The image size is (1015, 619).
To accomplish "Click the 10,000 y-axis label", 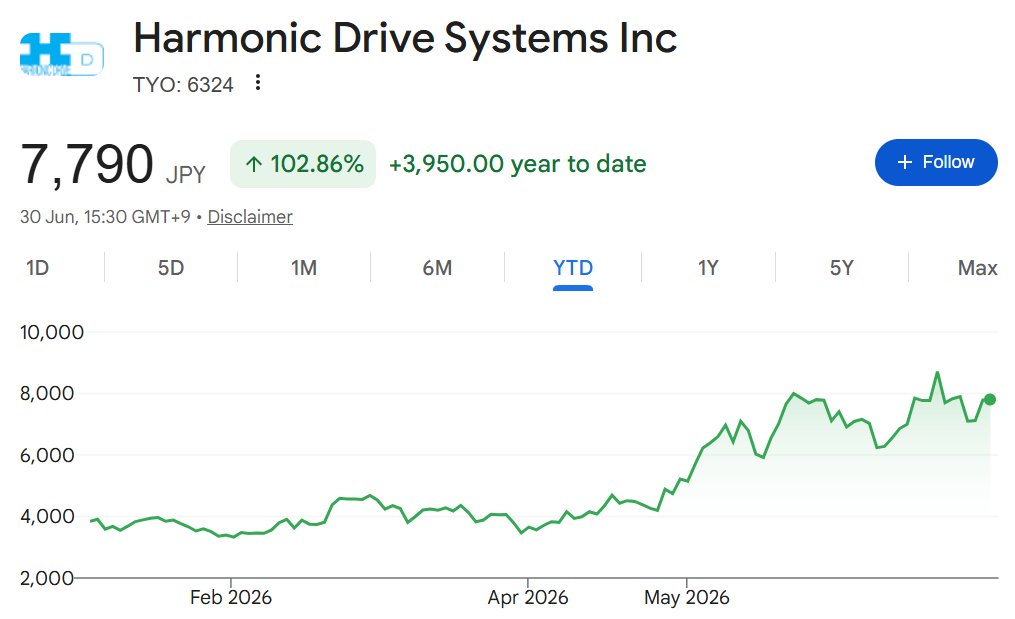I will point(52,332).
